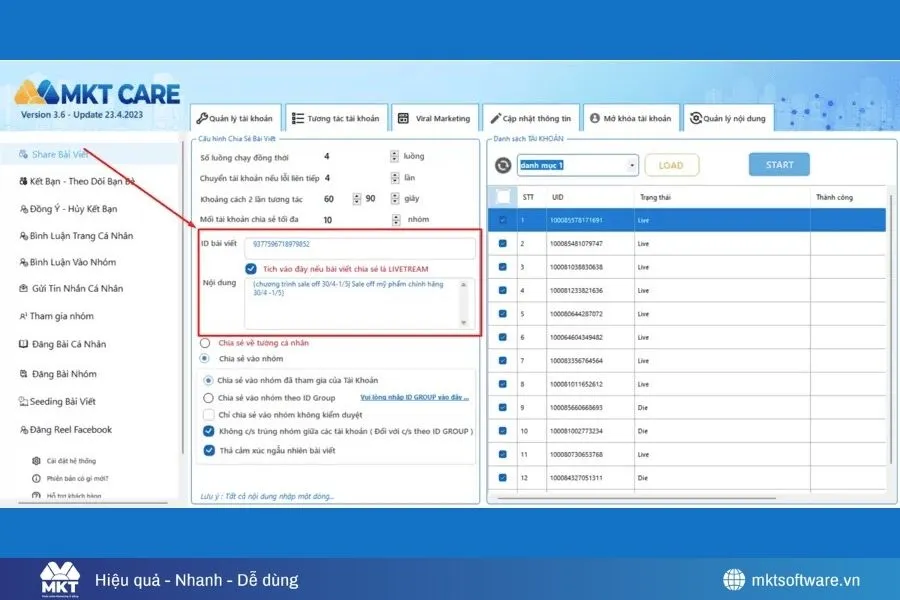900x600 pixels.
Task: Open the Seeding Bài Viết feature
Action: click(x=66, y=401)
